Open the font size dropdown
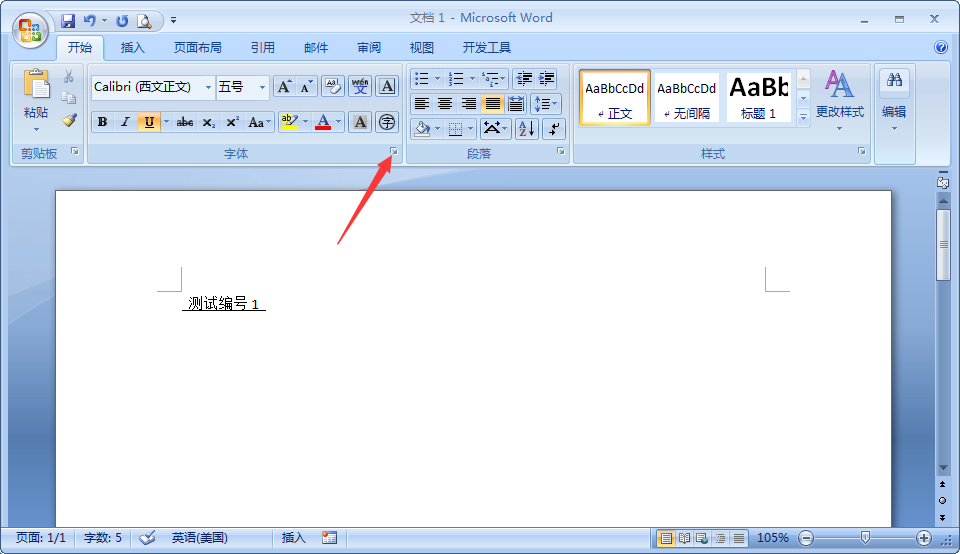The width and height of the screenshot is (960, 554). click(262, 88)
